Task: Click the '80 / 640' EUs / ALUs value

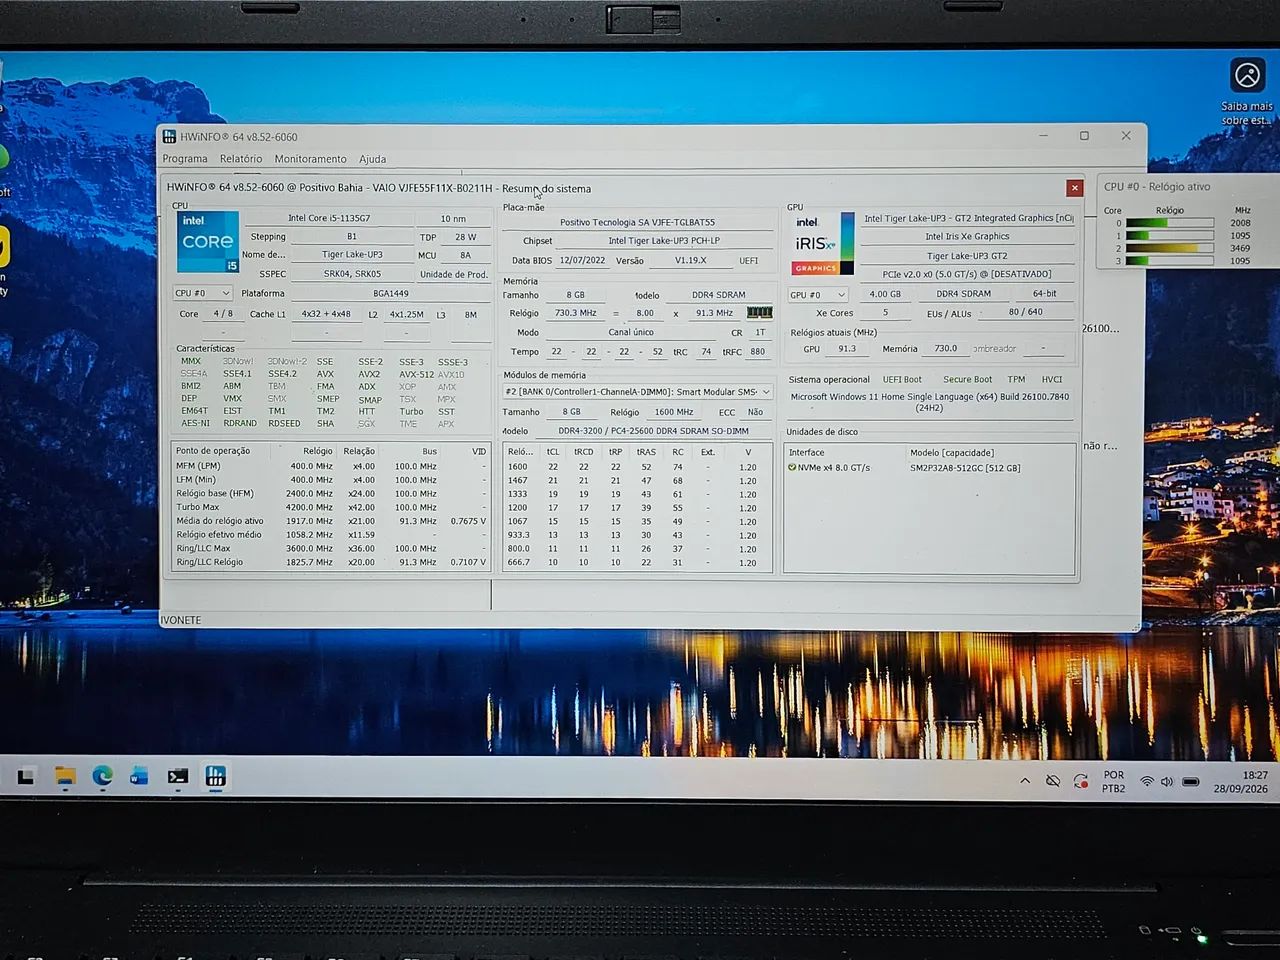Action: click(1025, 312)
